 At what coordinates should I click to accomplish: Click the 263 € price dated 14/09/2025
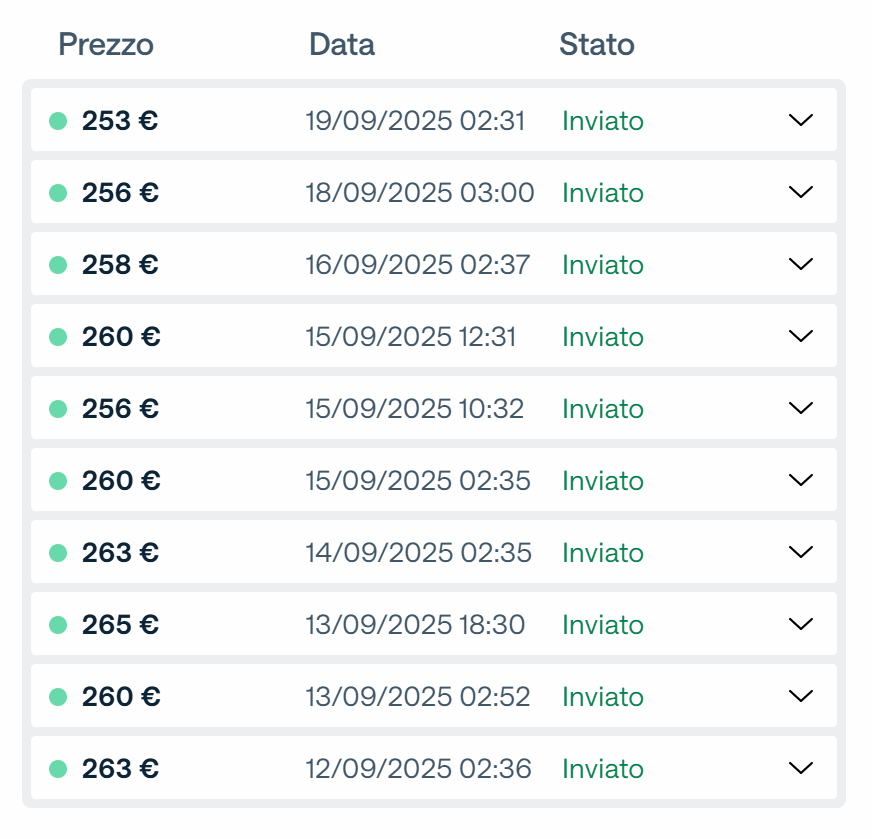[120, 553]
